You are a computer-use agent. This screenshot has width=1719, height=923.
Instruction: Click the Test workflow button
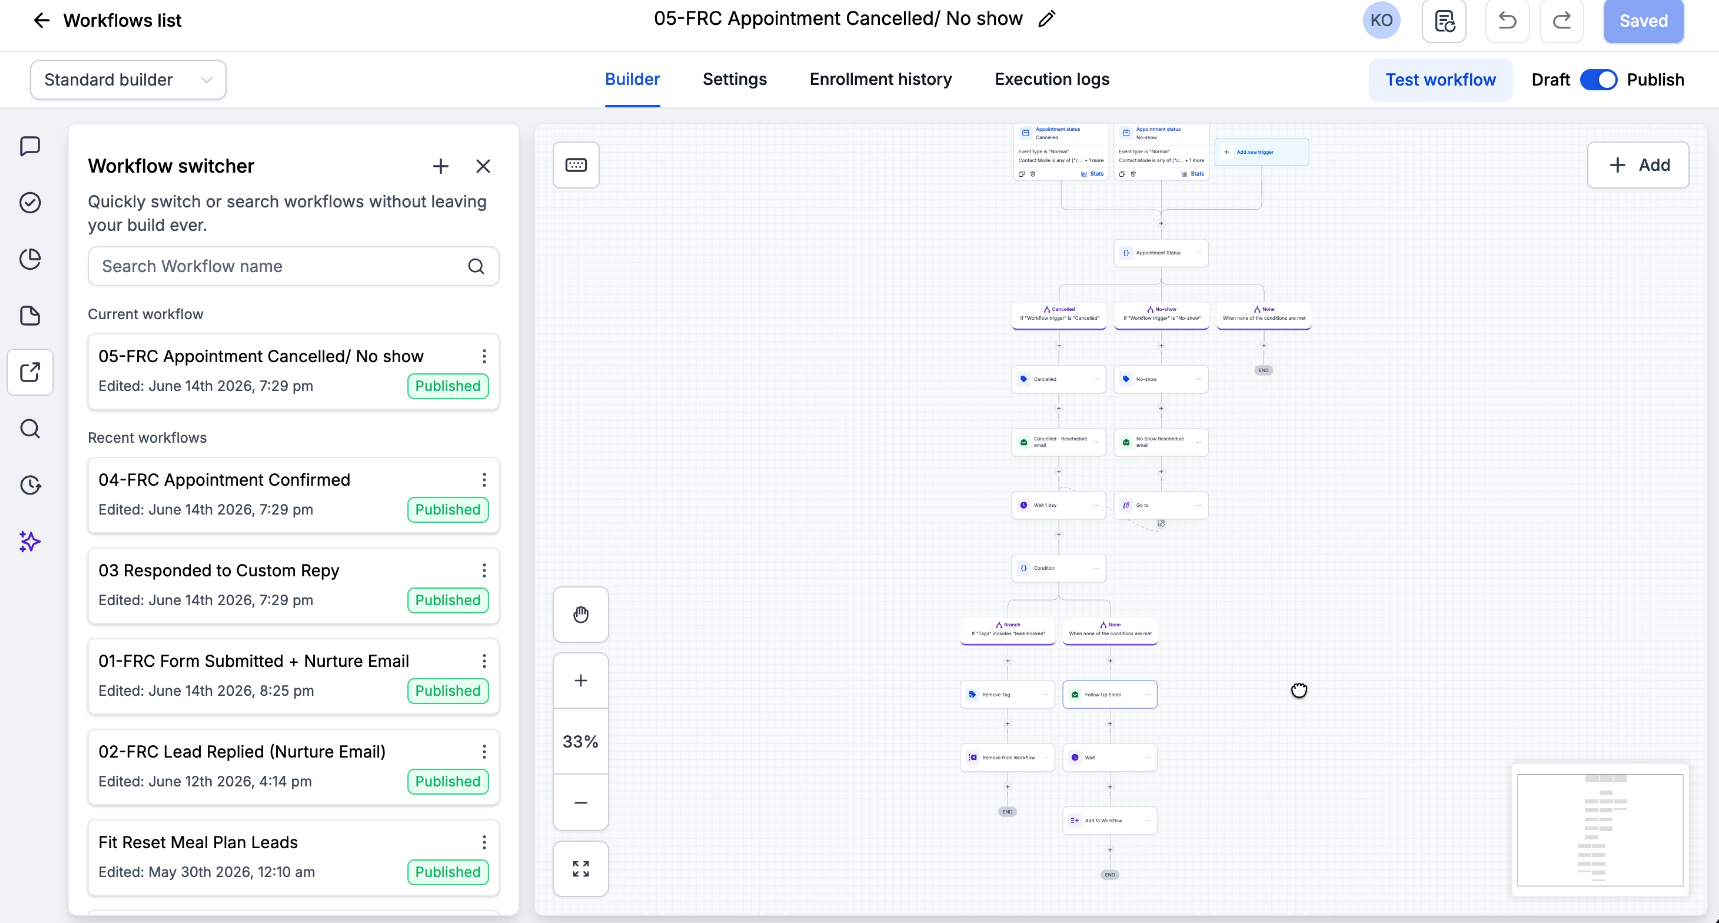click(x=1440, y=80)
